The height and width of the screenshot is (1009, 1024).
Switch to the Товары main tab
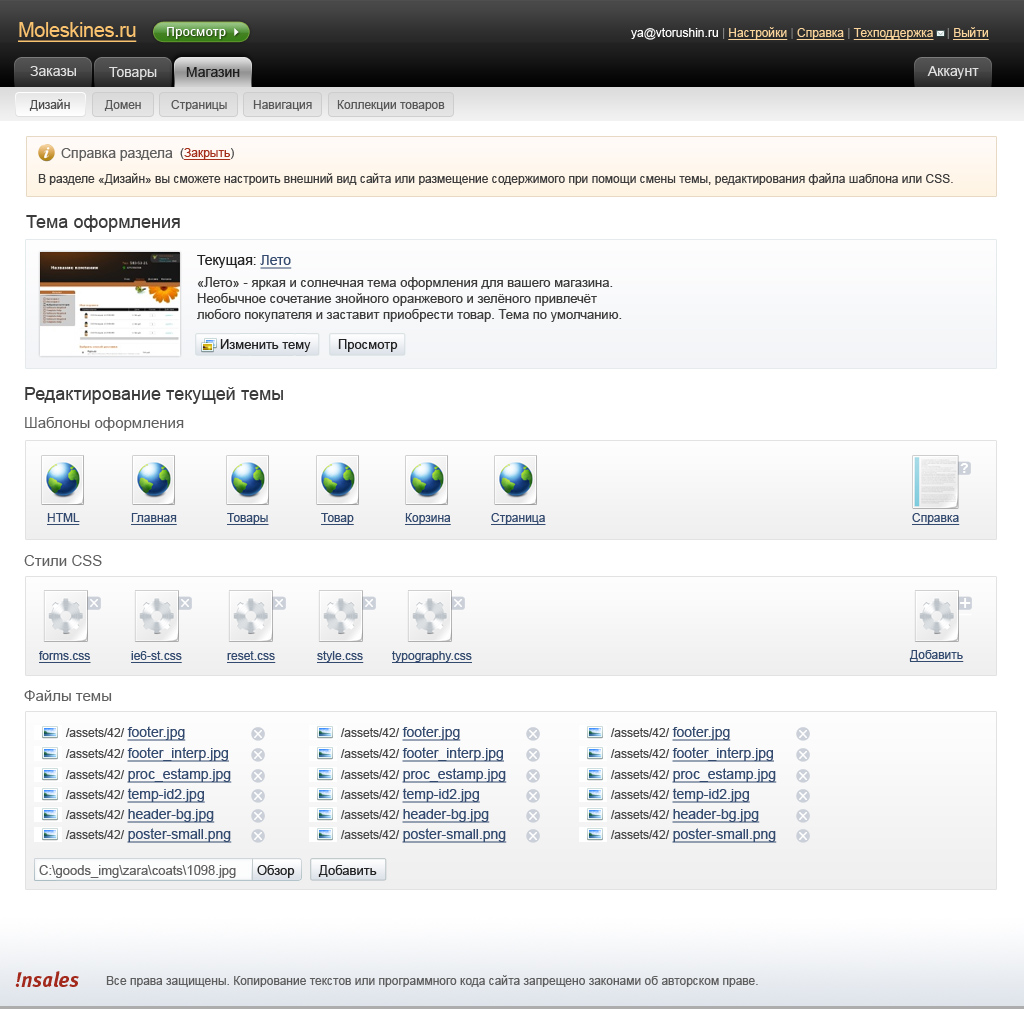click(133, 72)
